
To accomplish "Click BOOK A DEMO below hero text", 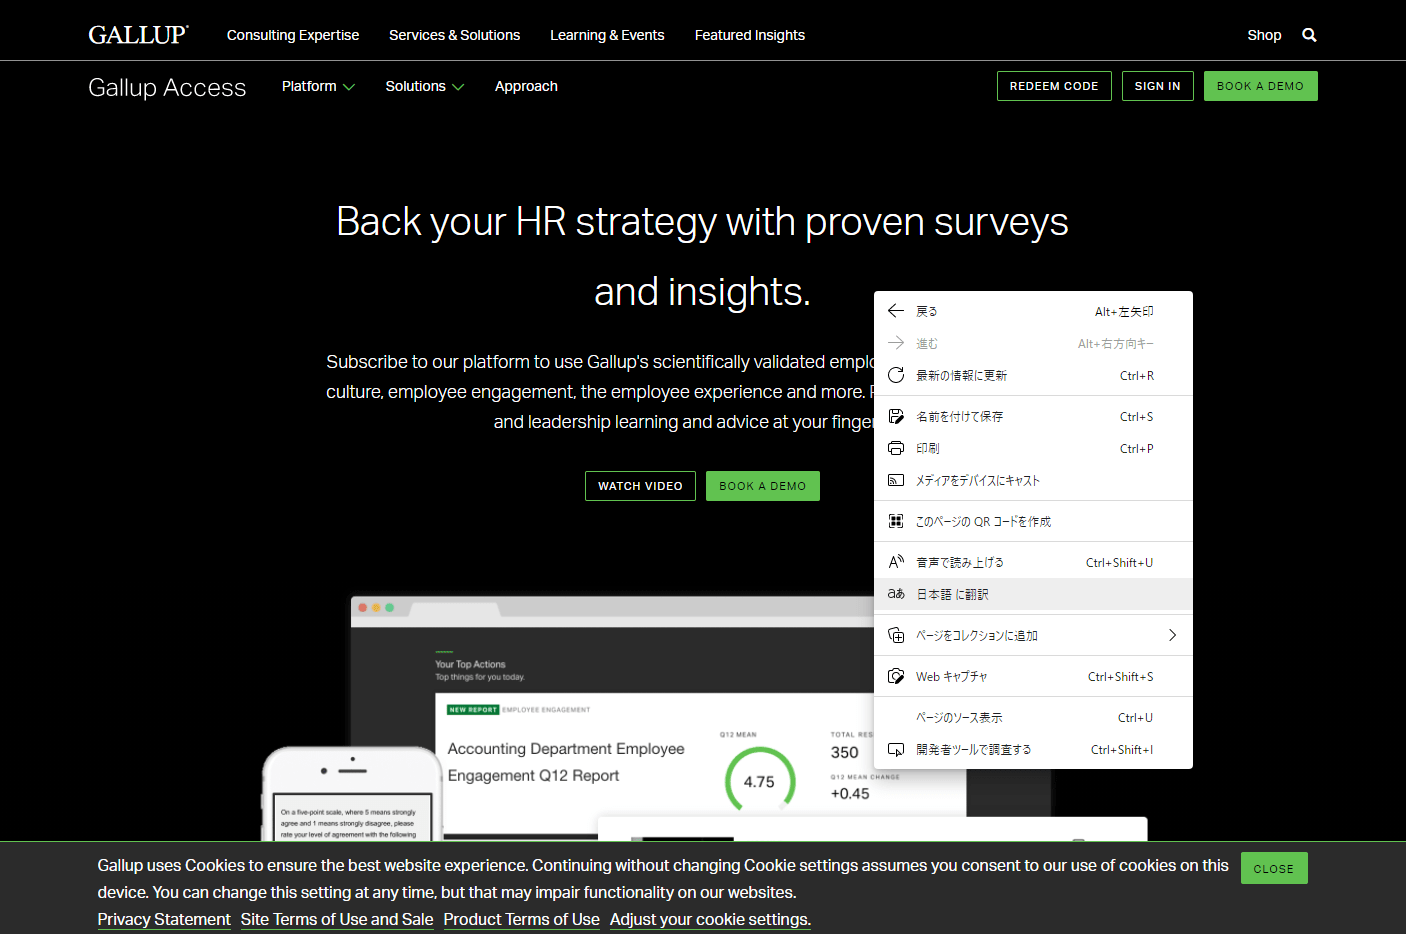I will (x=762, y=486).
